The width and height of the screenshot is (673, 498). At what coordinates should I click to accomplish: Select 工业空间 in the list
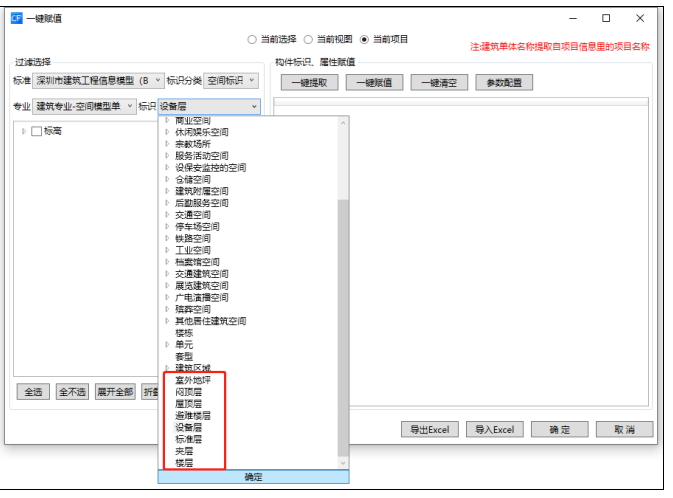(193, 250)
